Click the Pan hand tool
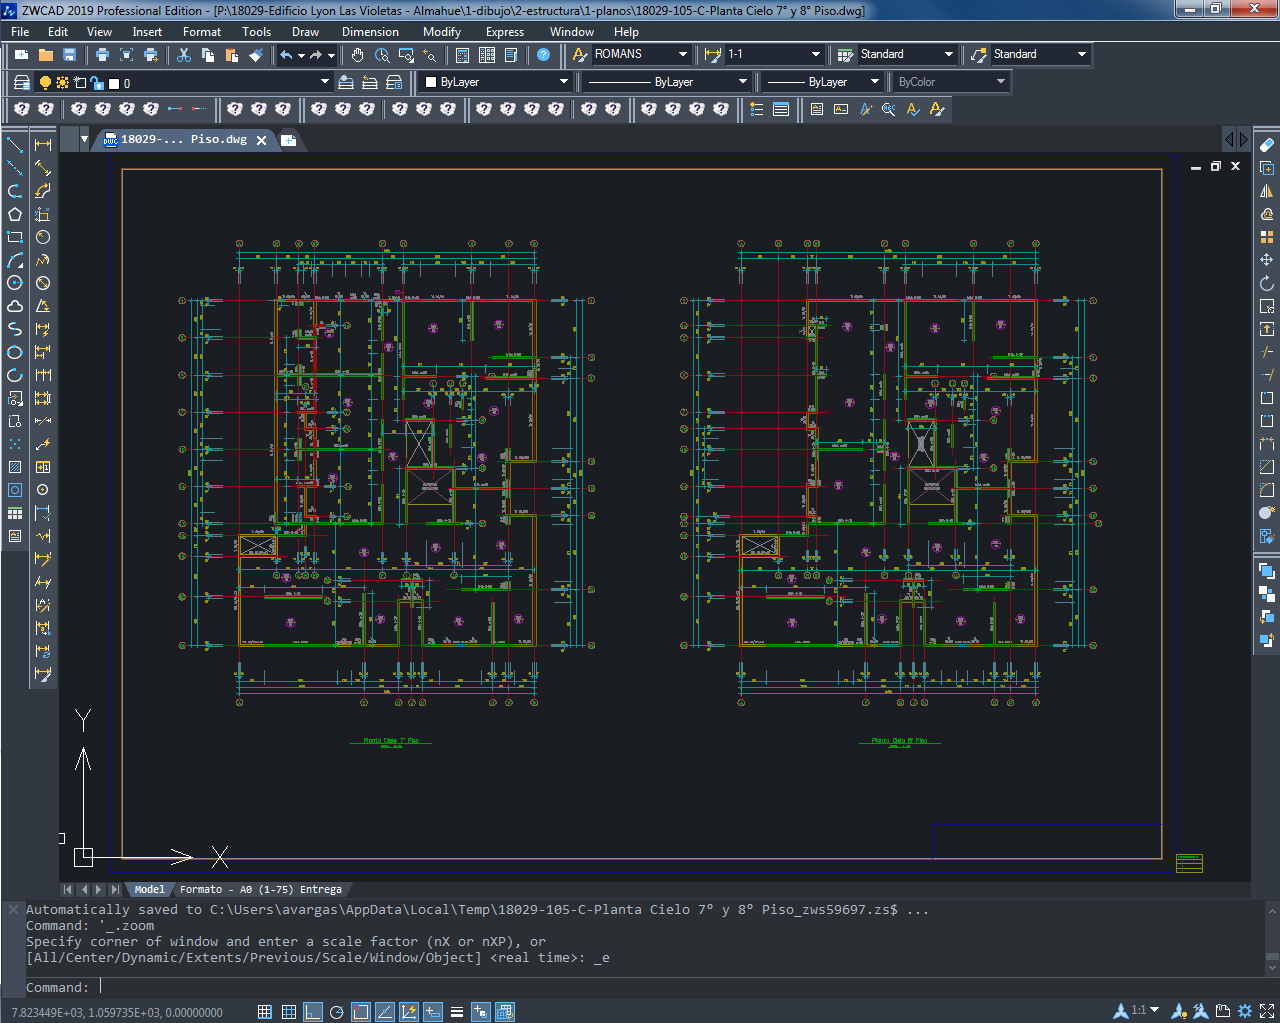Screen dimensions: 1280x1023 click(x=357, y=55)
